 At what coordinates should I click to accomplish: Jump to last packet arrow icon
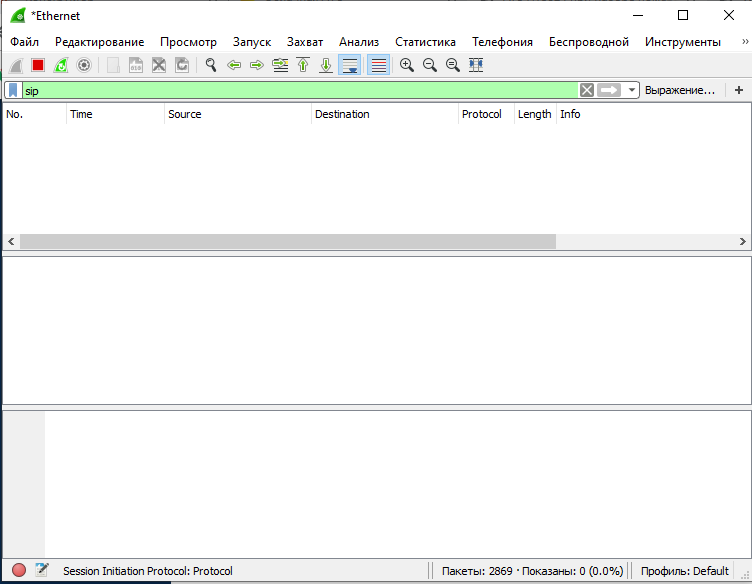pos(326,65)
